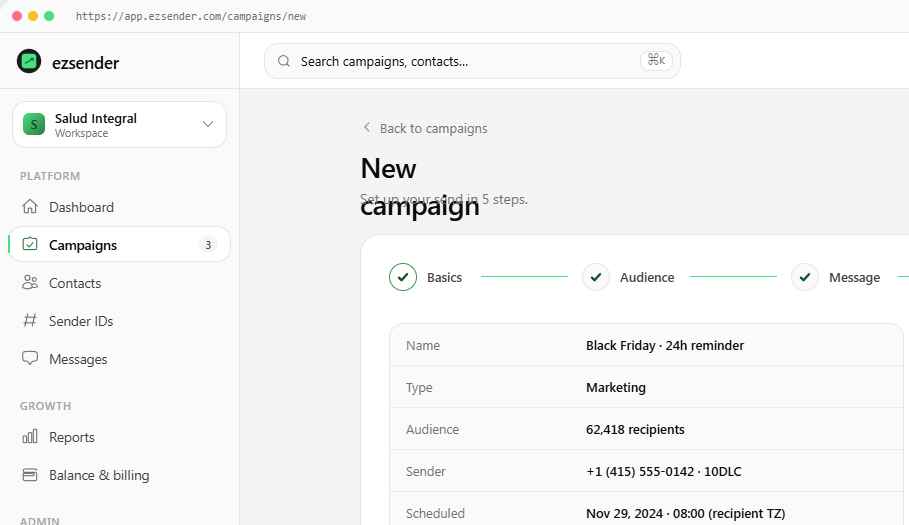Expand the workspace chevron arrow
Viewport: 909px width, 525px height.
[x=208, y=124]
